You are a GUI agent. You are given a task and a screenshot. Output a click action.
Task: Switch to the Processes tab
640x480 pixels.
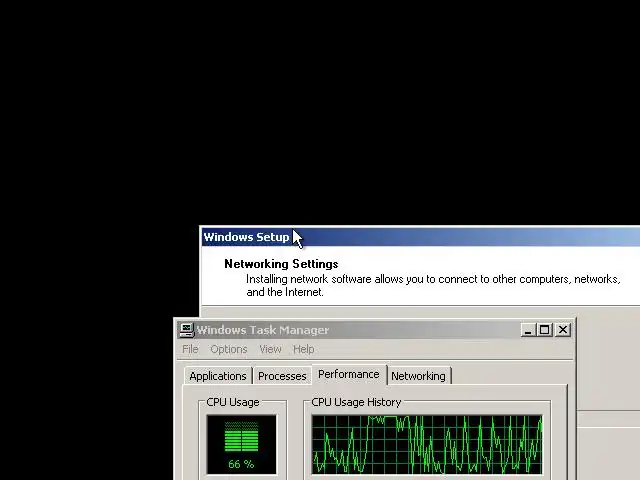pos(282,376)
